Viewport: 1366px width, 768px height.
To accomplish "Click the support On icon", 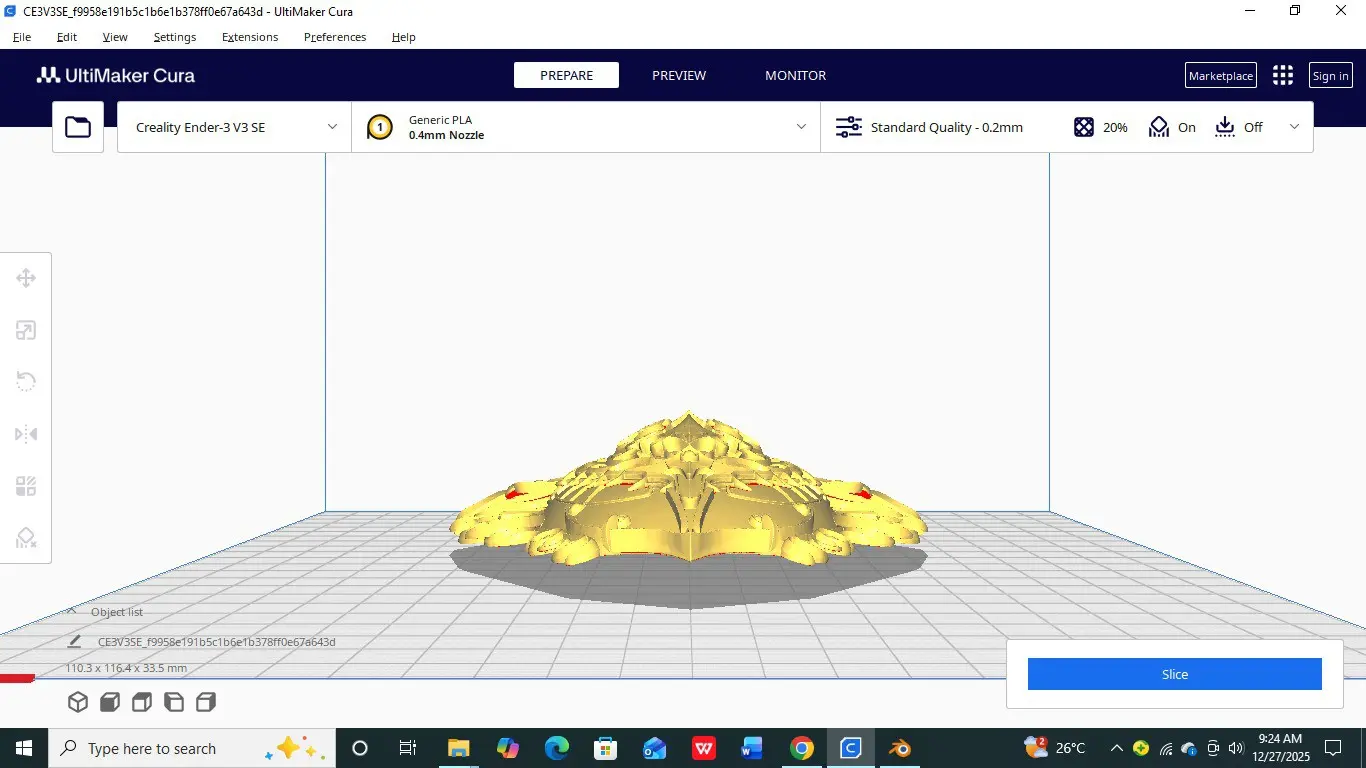I will 1159,127.
